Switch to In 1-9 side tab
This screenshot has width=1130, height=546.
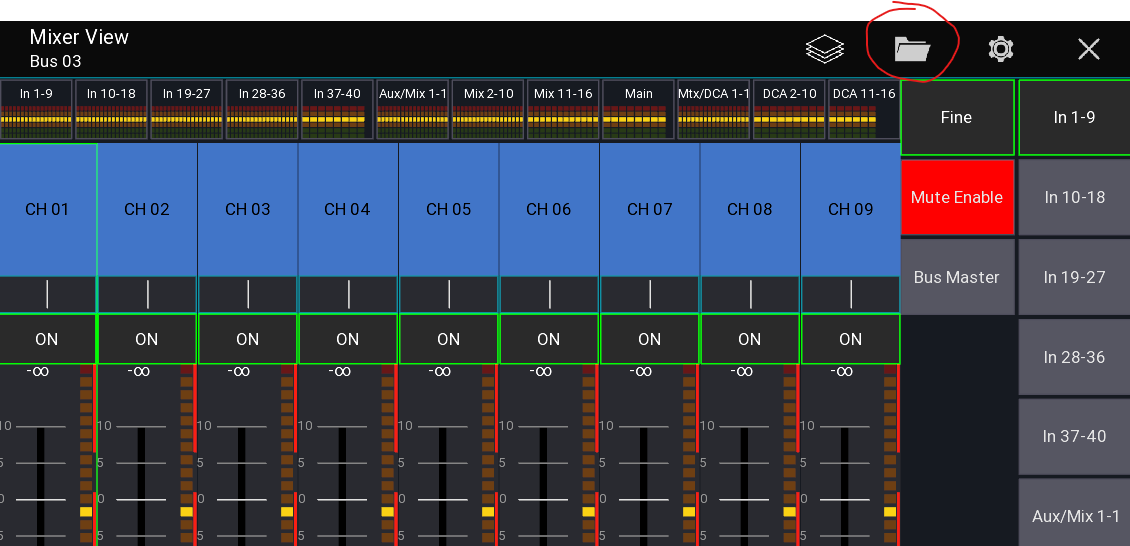(1075, 117)
